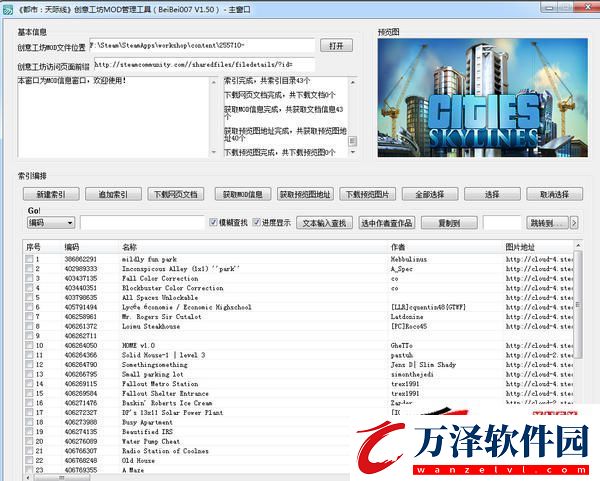600x481 pixels.
Task: Click the author cell simonthejedi
Action: tap(412, 374)
